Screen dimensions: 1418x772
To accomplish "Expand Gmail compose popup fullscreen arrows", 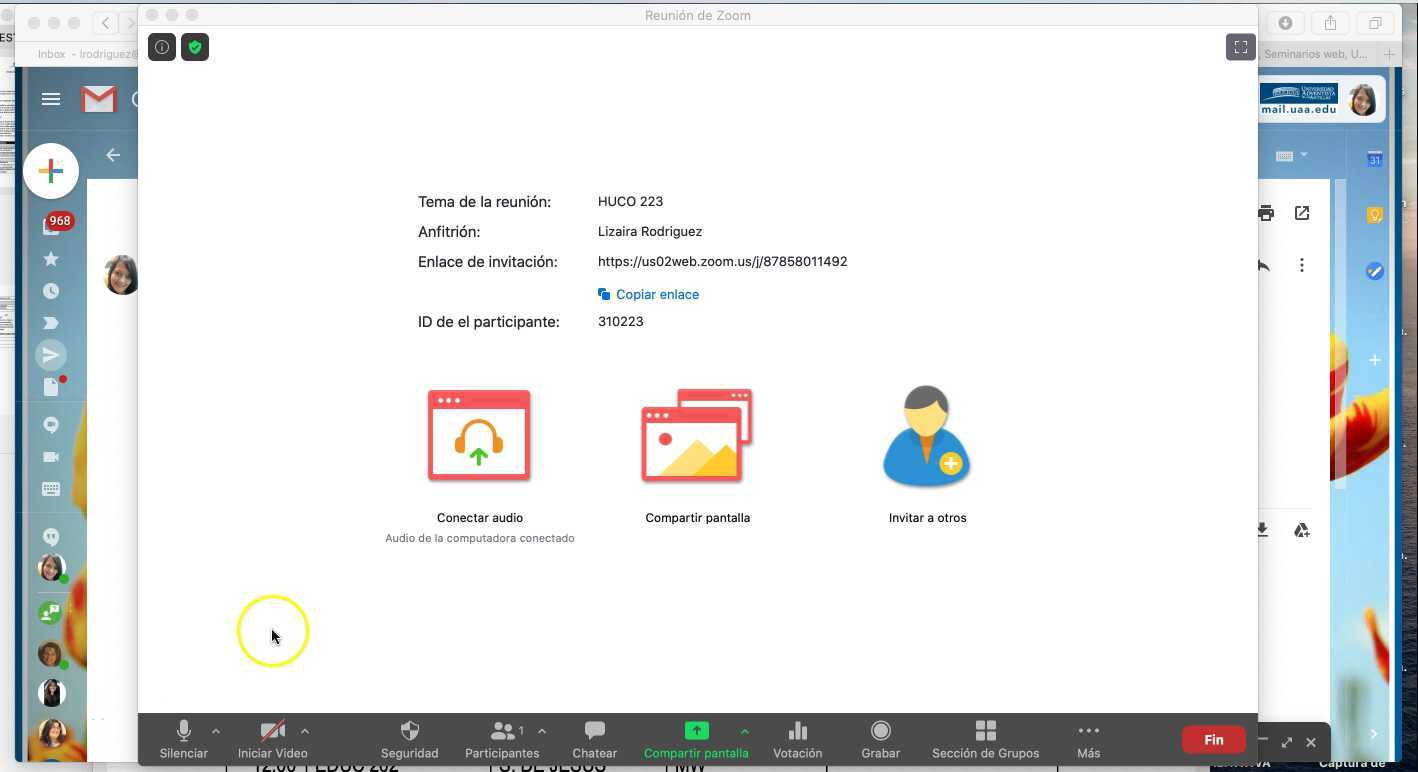I will (1287, 742).
